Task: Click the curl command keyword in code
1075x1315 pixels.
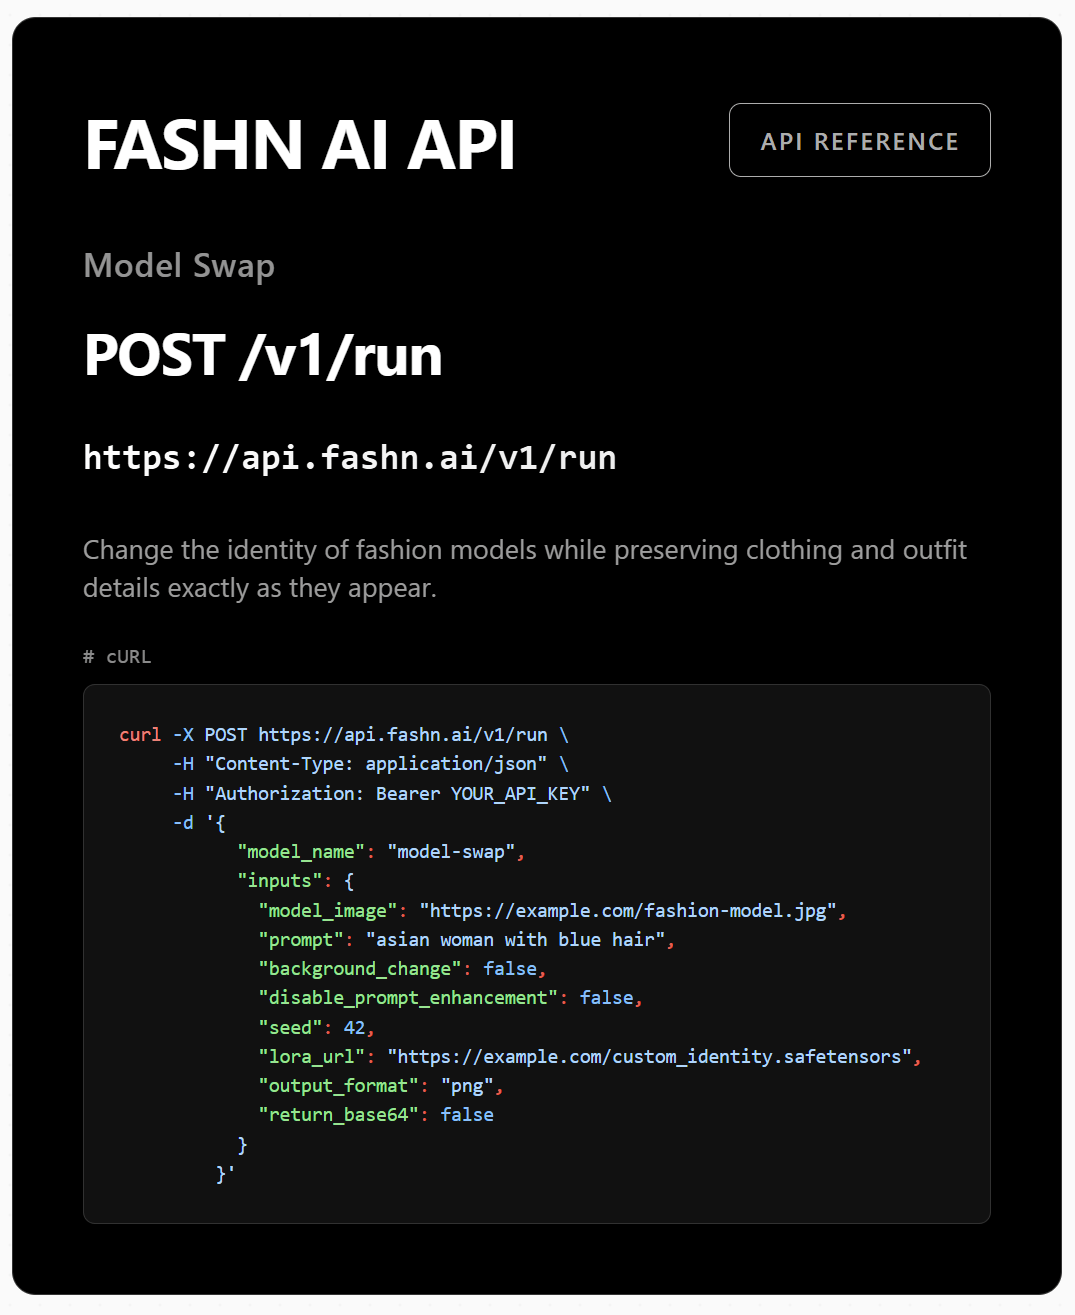Action: 139,735
